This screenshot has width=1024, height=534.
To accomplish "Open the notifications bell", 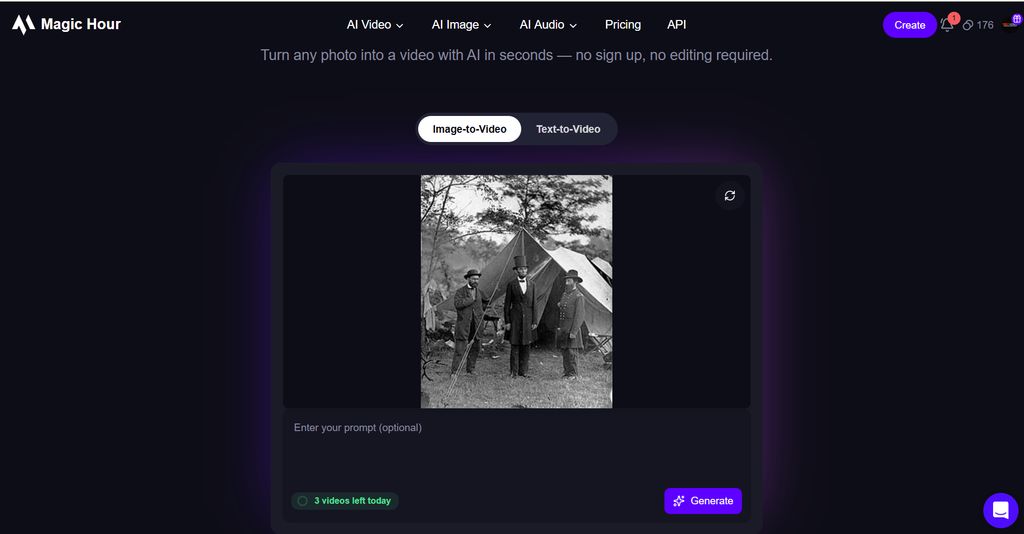I will [948, 24].
